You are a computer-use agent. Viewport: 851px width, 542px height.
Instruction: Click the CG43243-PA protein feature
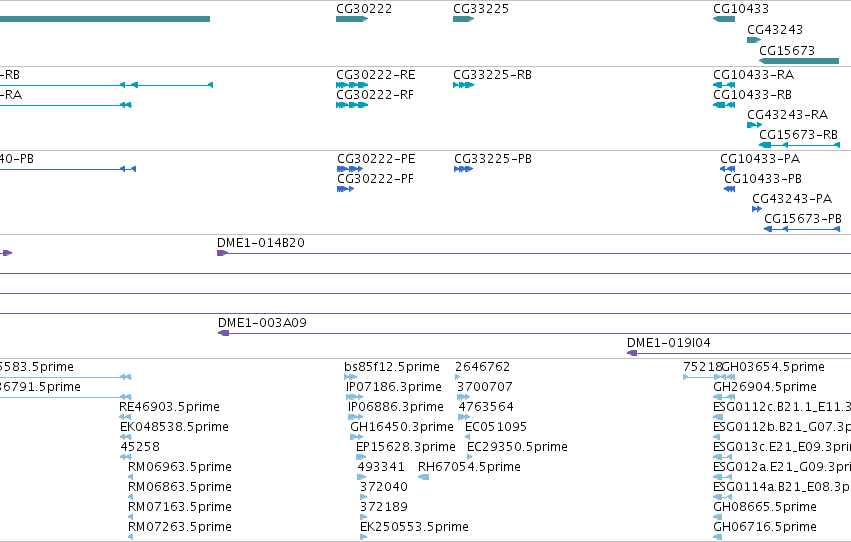click(757, 209)
